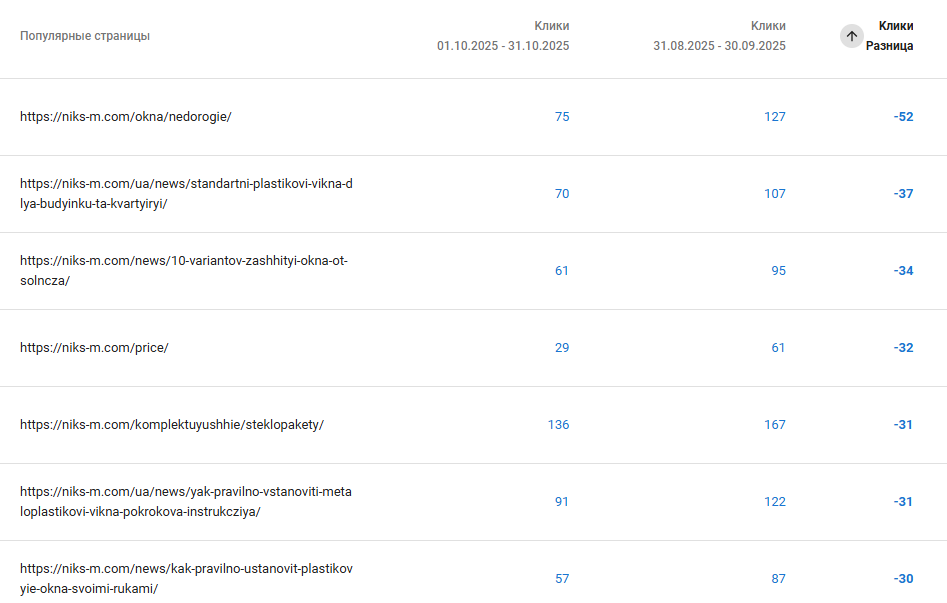
Task: Open the komplektuyushhie/steklopakety page row
Action: click(172, 425)
